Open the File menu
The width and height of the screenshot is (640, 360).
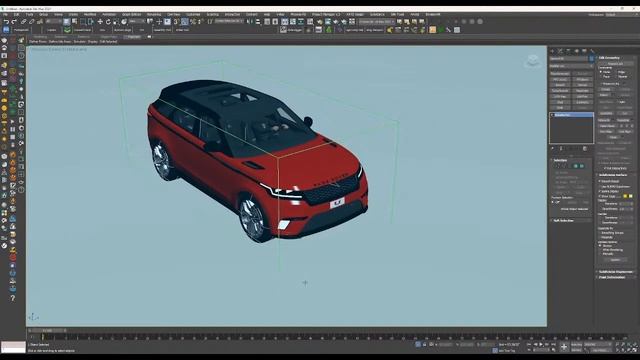[x=5, y=14]
